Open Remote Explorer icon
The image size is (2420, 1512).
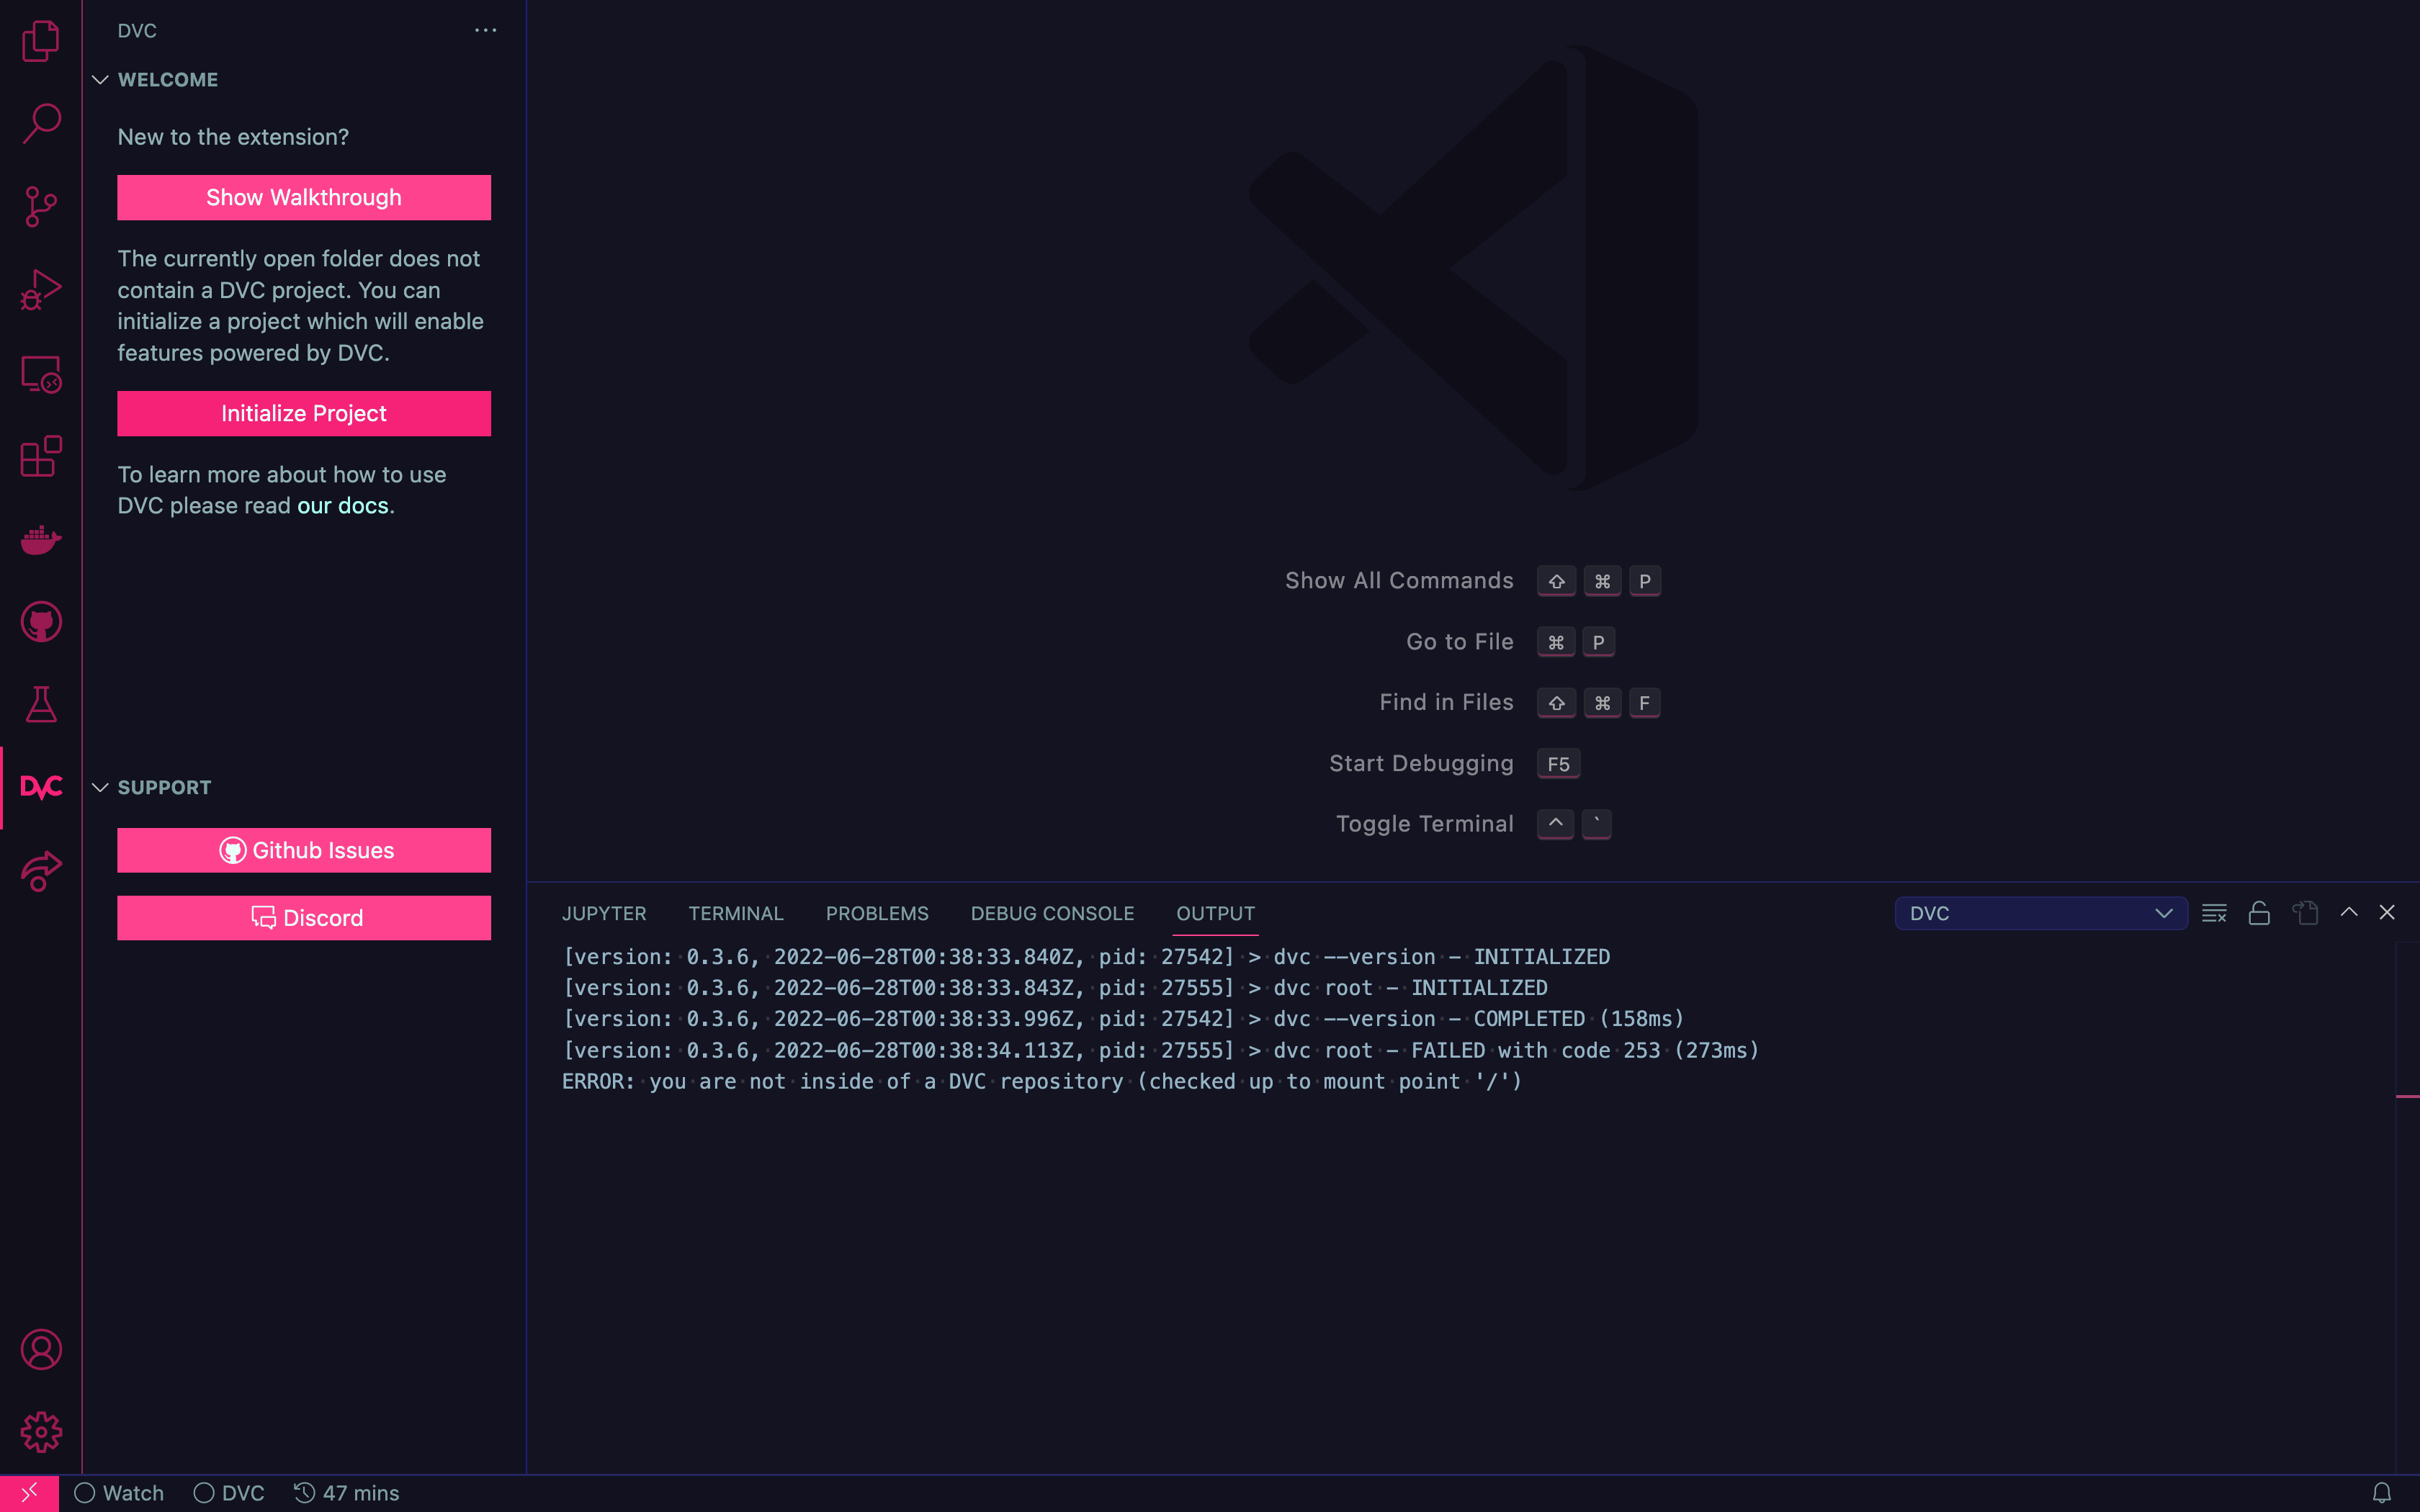40,374
